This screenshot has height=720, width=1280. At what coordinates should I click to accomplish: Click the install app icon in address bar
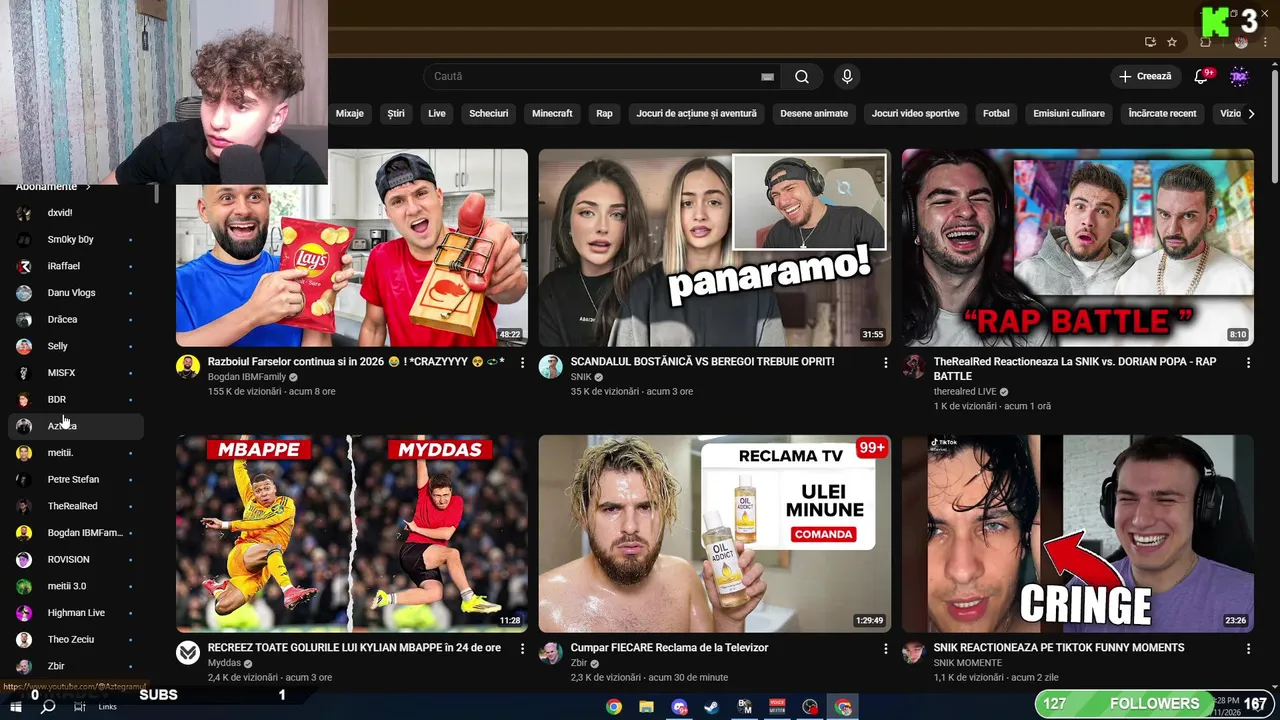click(1150, 42)
